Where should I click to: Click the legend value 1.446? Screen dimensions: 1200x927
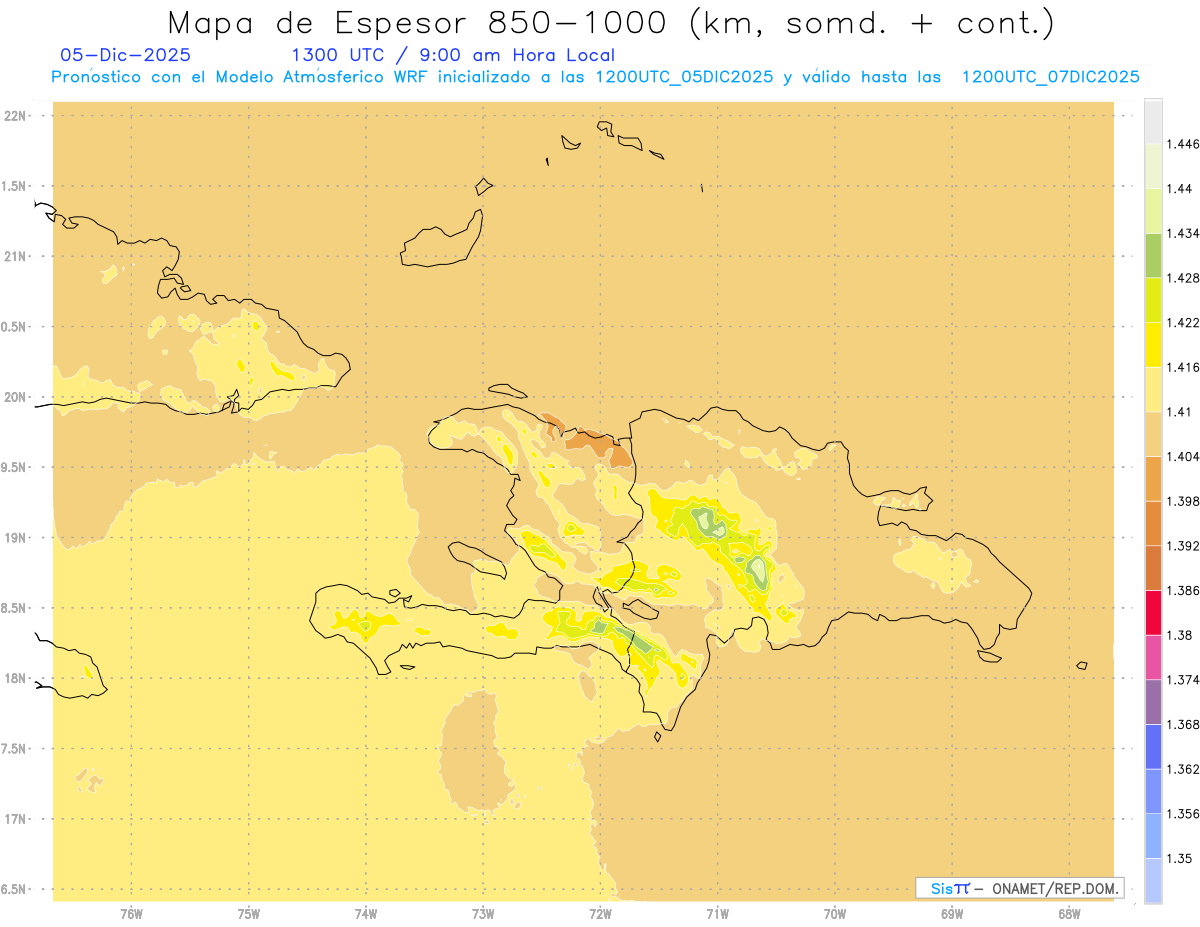pos(1185,144)
